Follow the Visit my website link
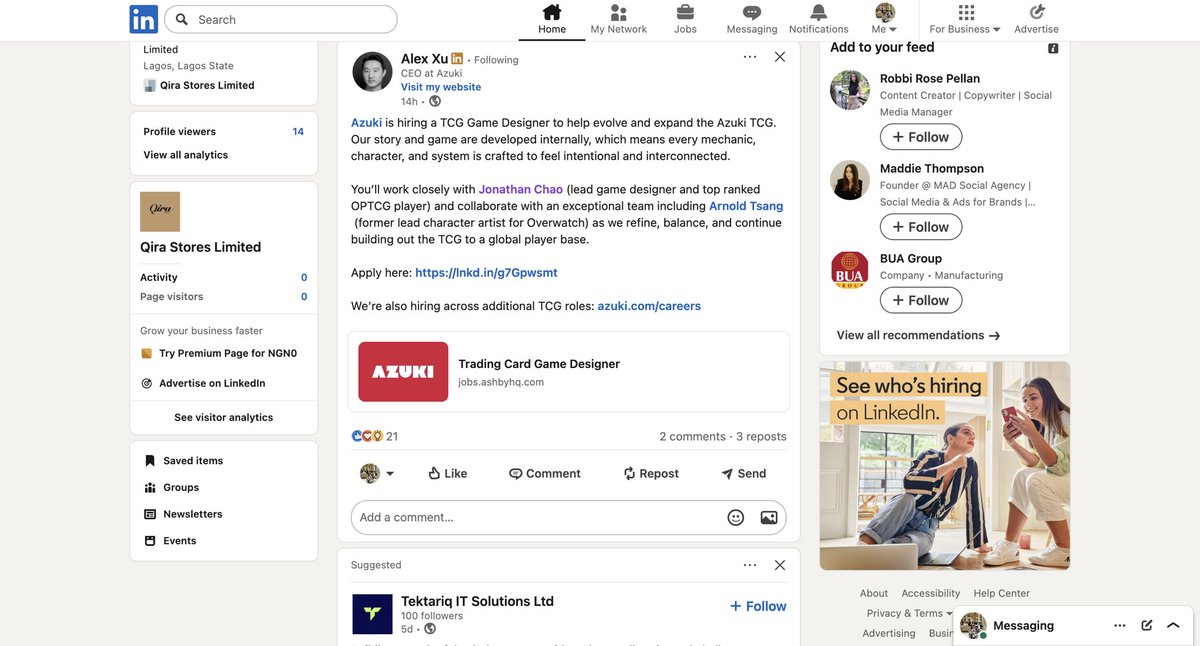 441,87
